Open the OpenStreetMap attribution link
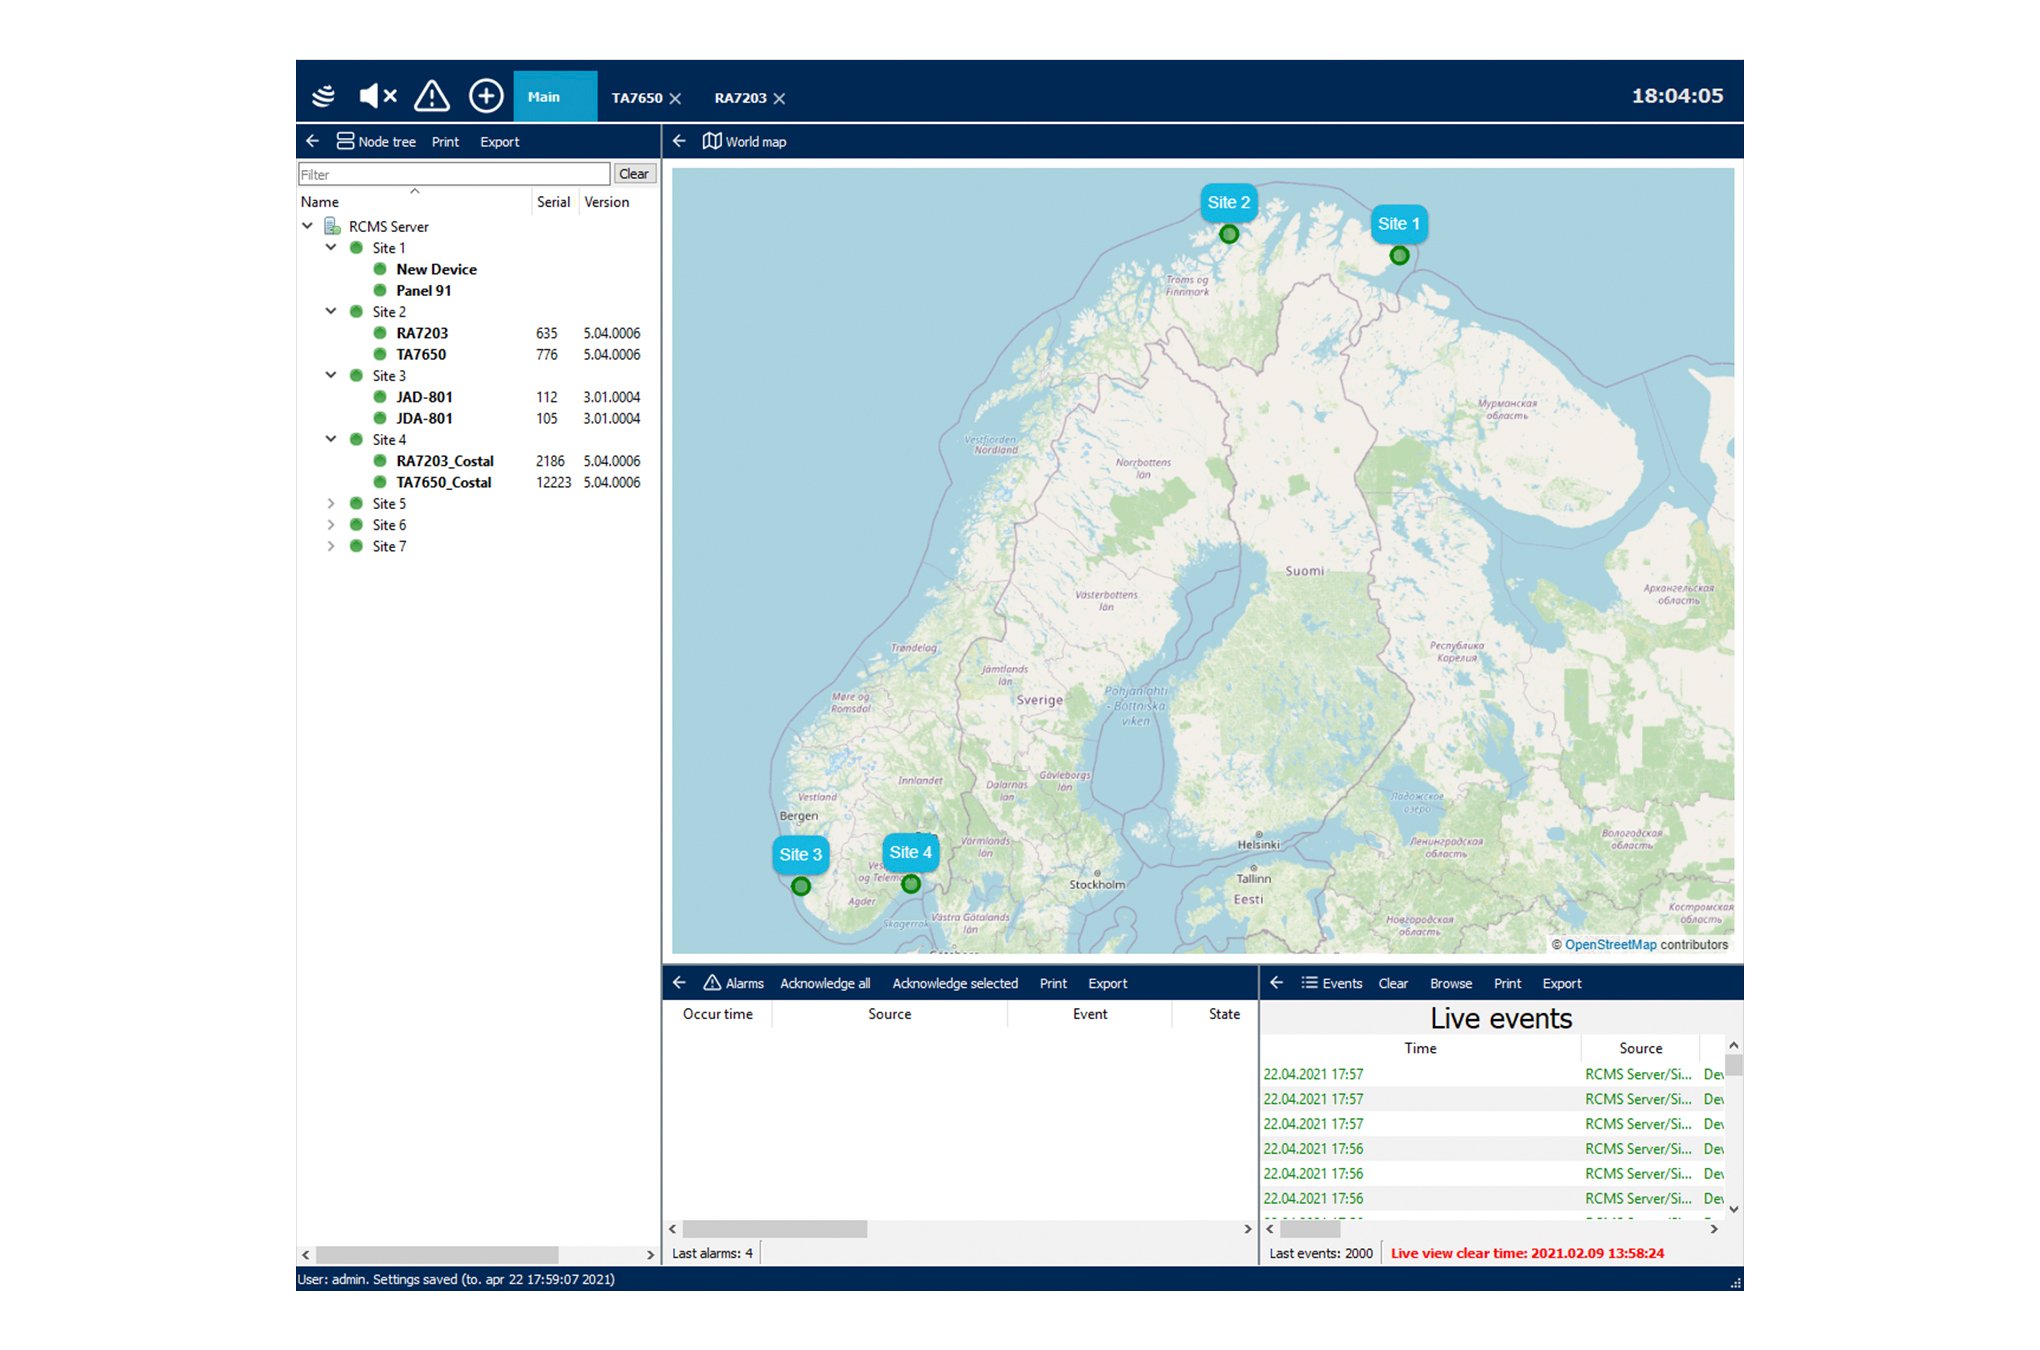Viewport: 2040px width, 1350px height. [1610, 945]
